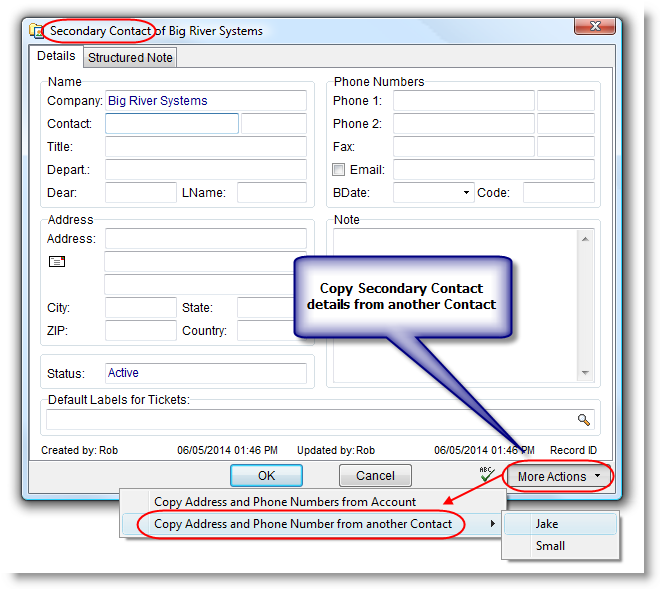Toggle the Email checkbox
The image size is (660, 589).
click(339, 170)
